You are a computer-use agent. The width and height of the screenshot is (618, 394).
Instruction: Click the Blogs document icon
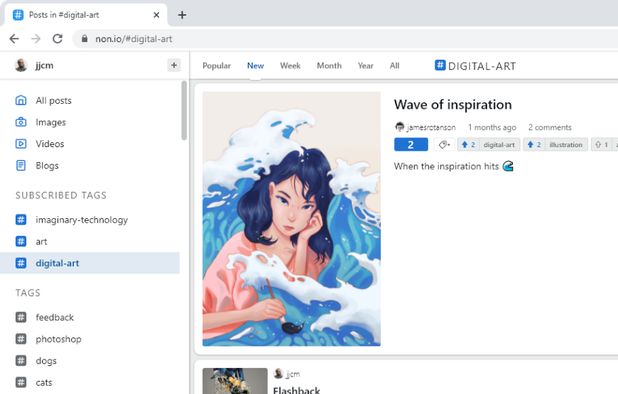click(x=21, y=165)
